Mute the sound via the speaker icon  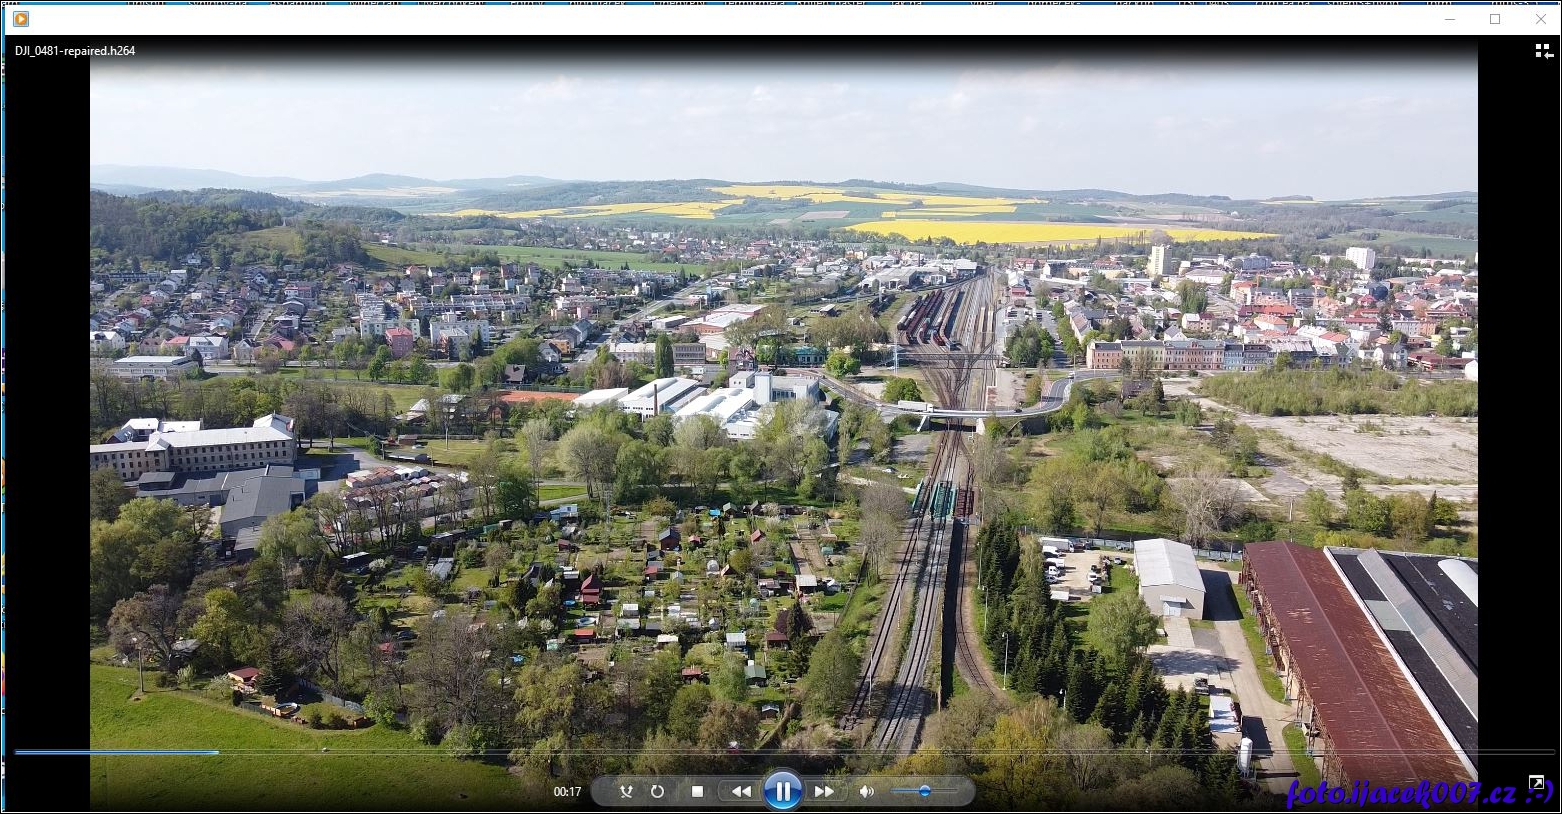point(866,791)
